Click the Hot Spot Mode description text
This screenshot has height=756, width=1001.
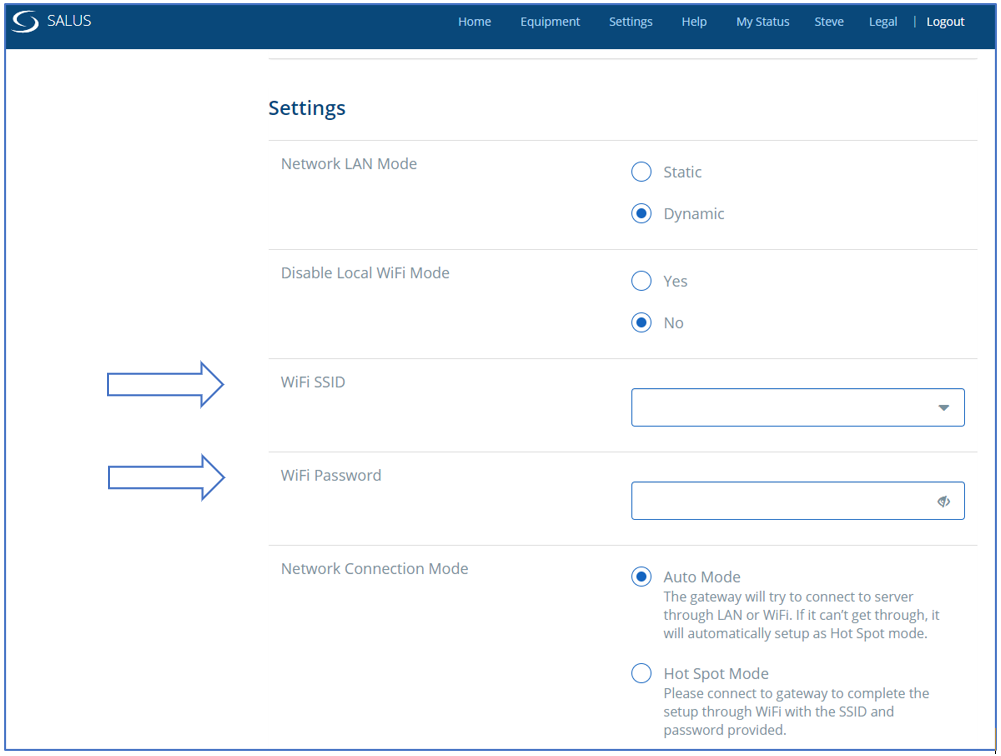point(796,711)
